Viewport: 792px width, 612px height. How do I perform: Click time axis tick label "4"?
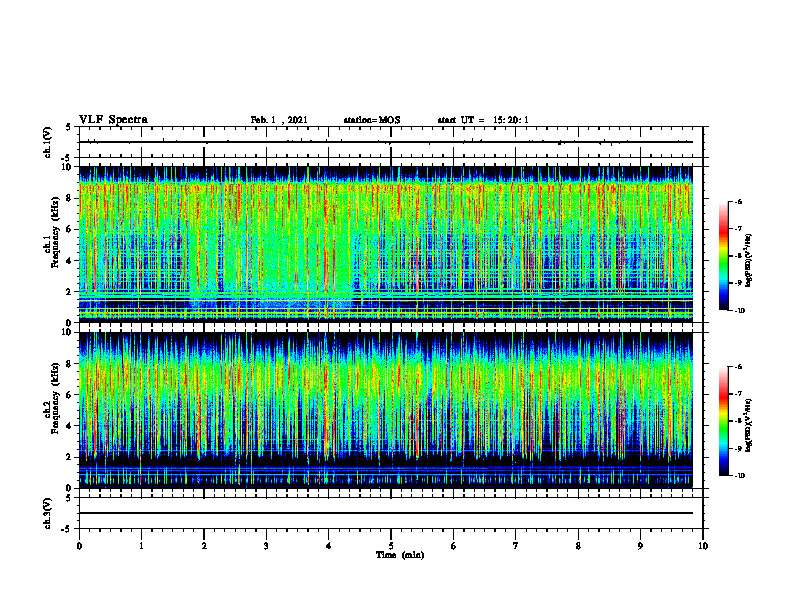pos(329,546)
